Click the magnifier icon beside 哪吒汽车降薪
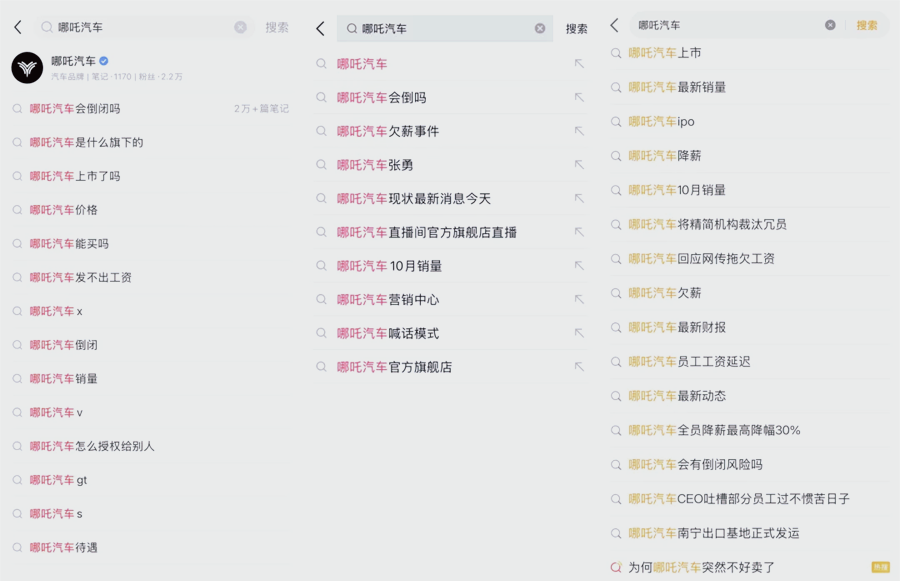The image size is (900, 581). (x=616, y=156)
